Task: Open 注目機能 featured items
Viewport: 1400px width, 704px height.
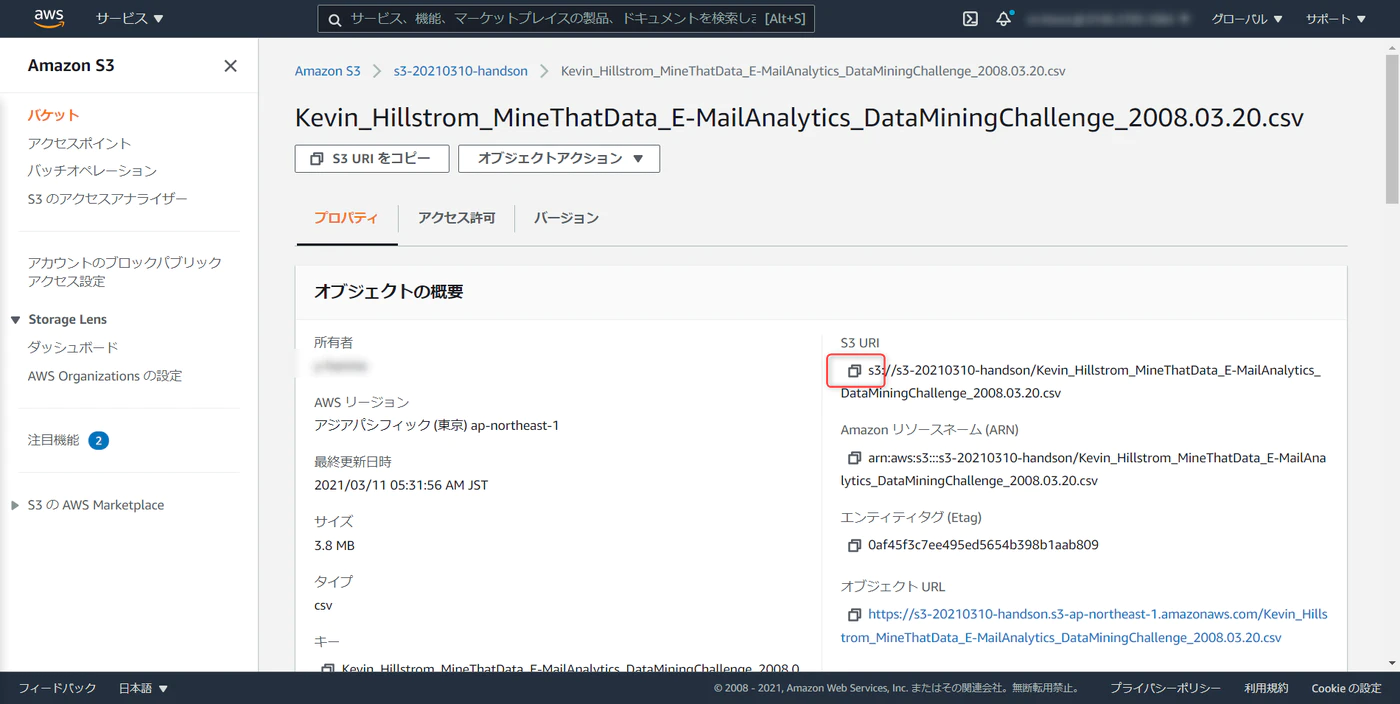Action: point(53,440)
